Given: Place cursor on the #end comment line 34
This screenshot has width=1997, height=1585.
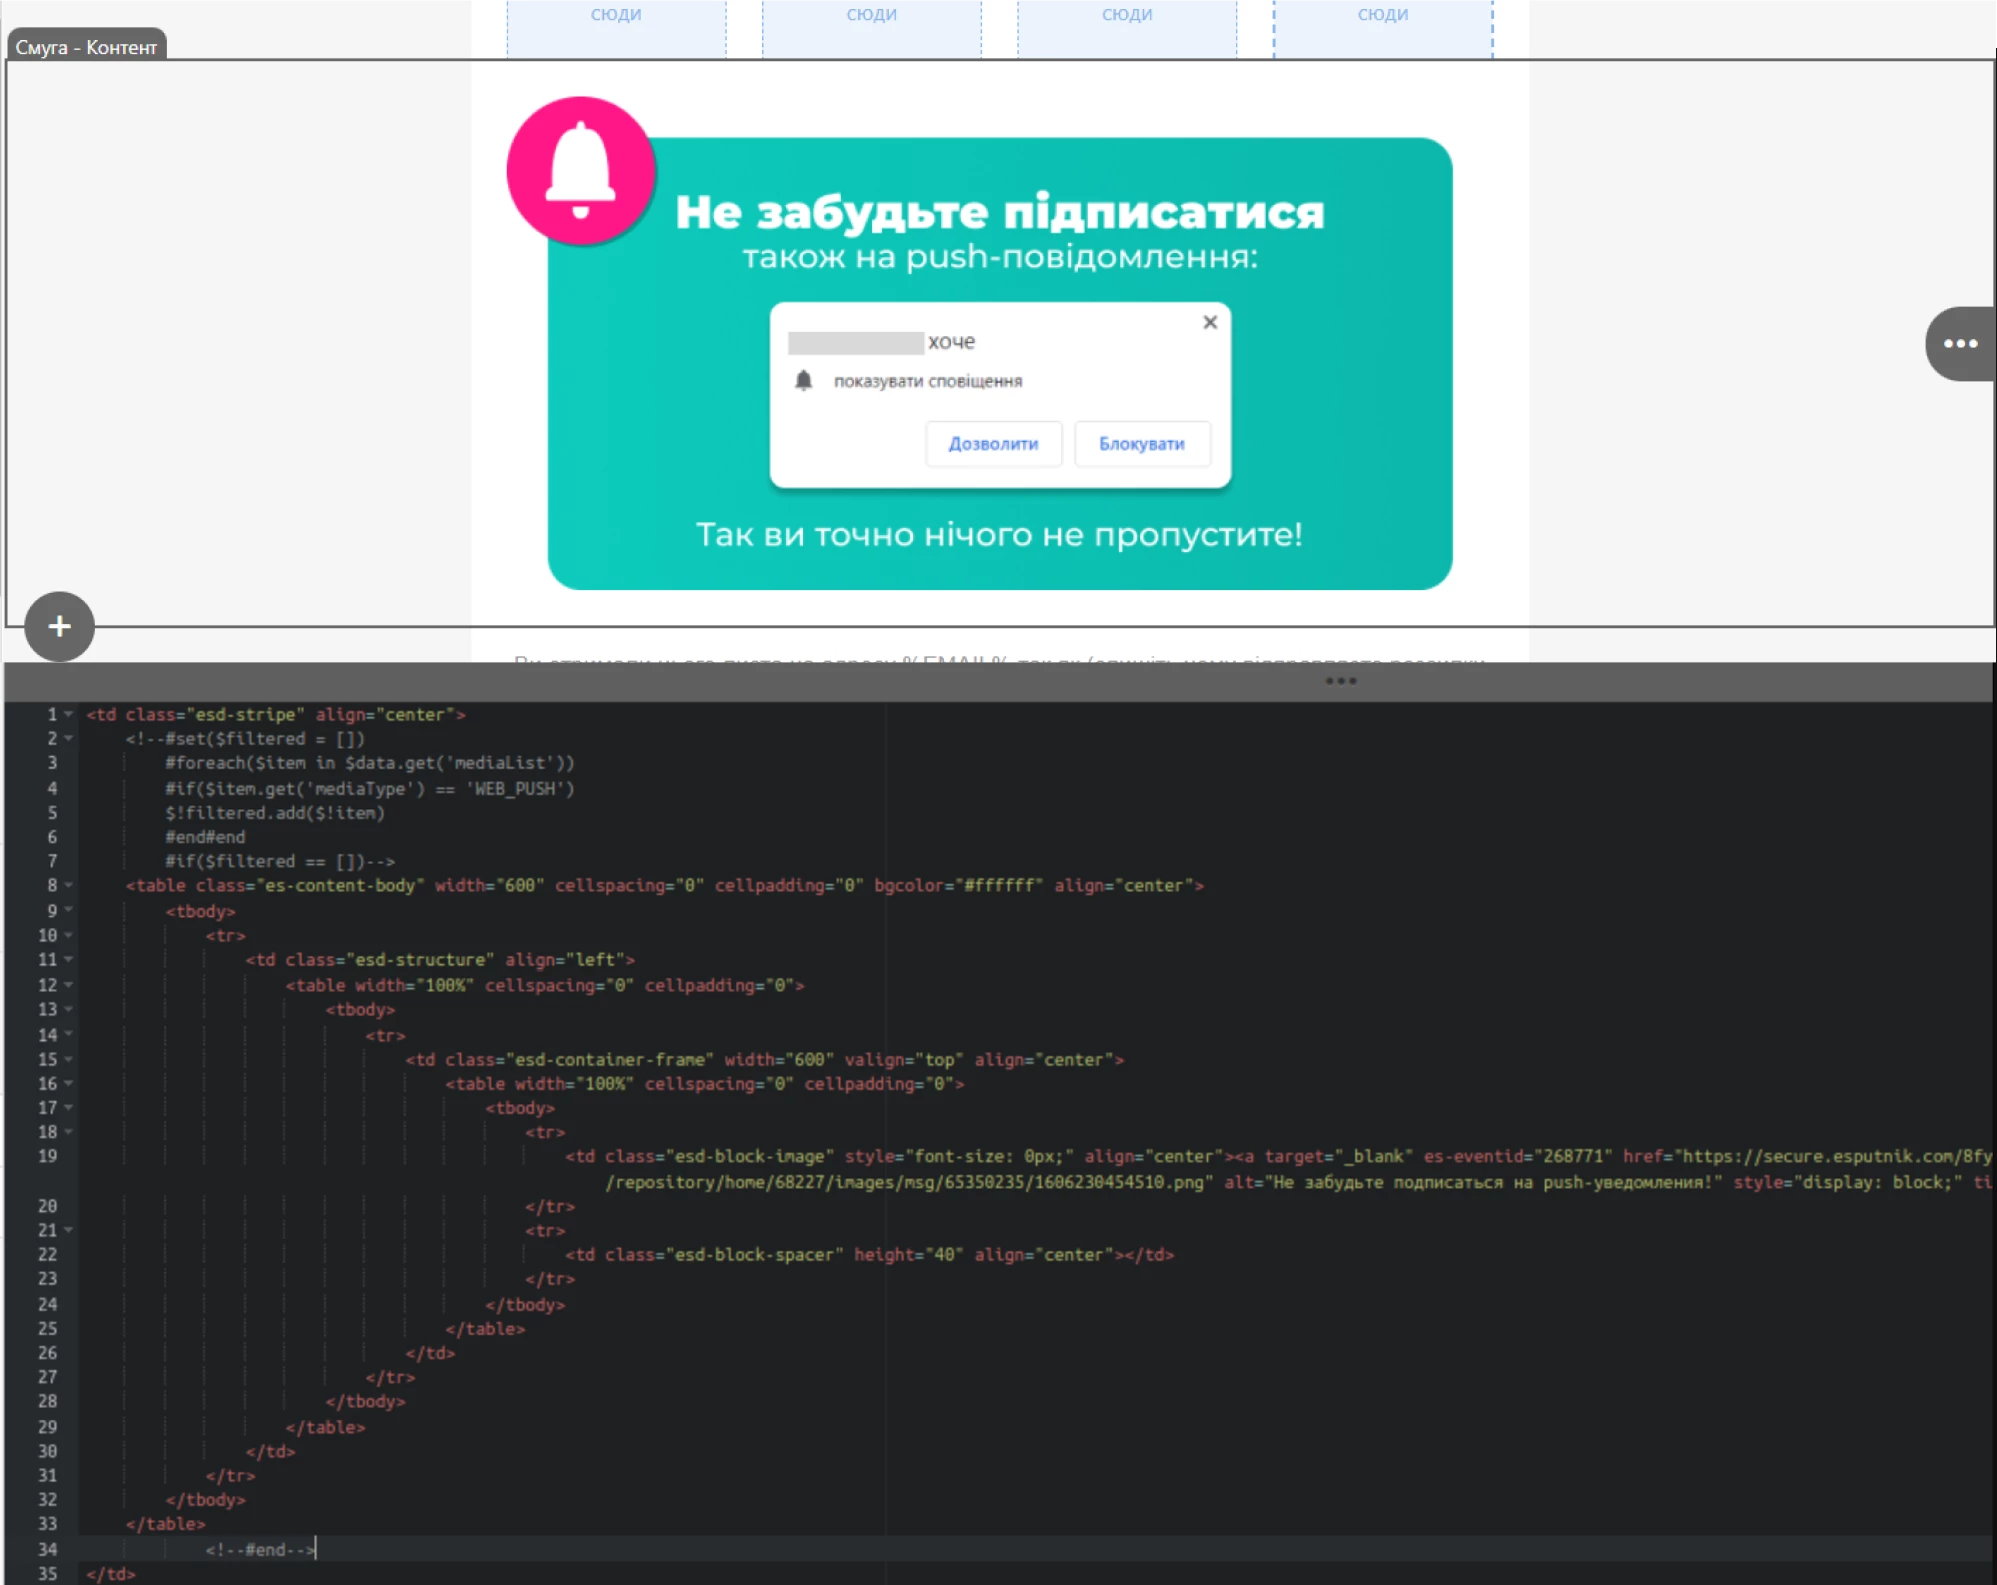Looking at the screenshot, I should point(260,1549).
